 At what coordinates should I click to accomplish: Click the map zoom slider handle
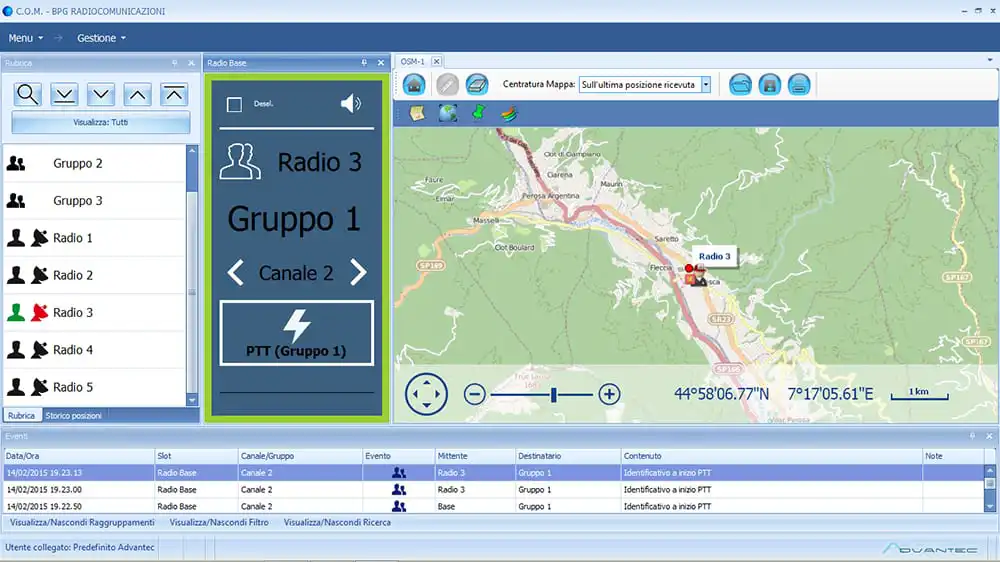click(x=553, y=394)
